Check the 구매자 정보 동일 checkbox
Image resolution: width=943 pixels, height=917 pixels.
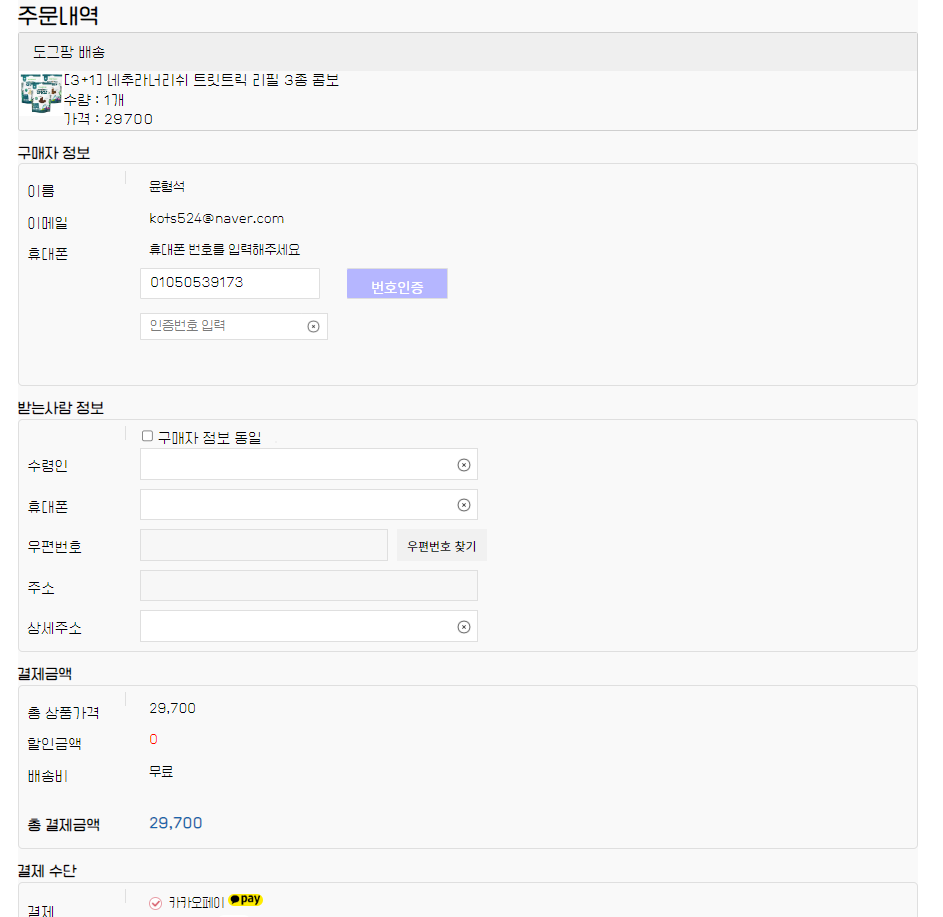(147, 436)
